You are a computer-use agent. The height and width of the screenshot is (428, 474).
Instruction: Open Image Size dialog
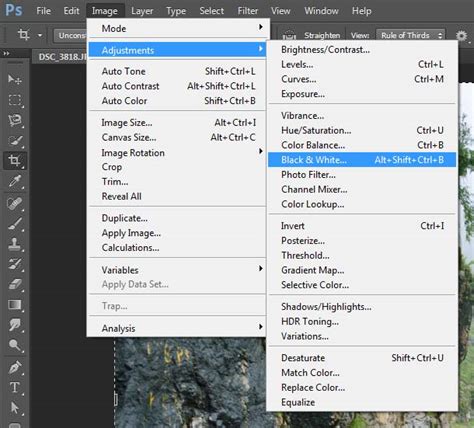click(178, 123)
